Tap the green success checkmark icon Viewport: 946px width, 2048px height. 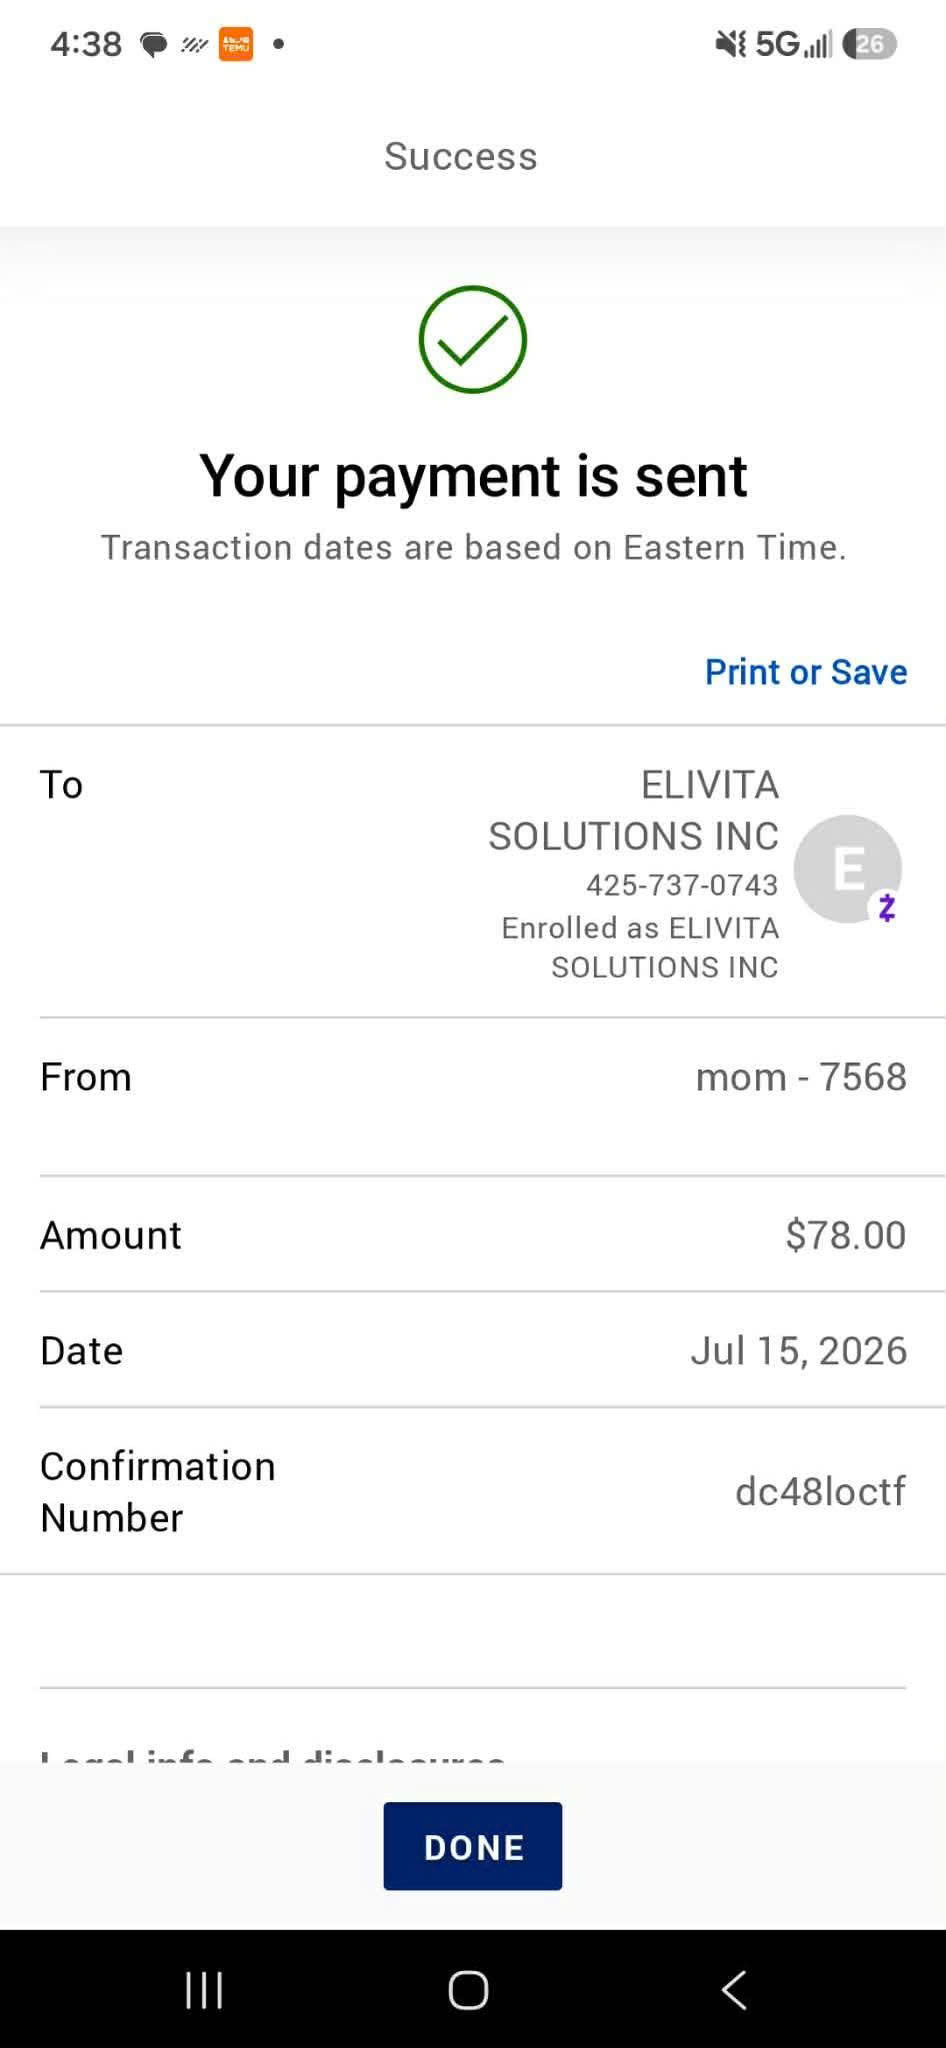472,339
